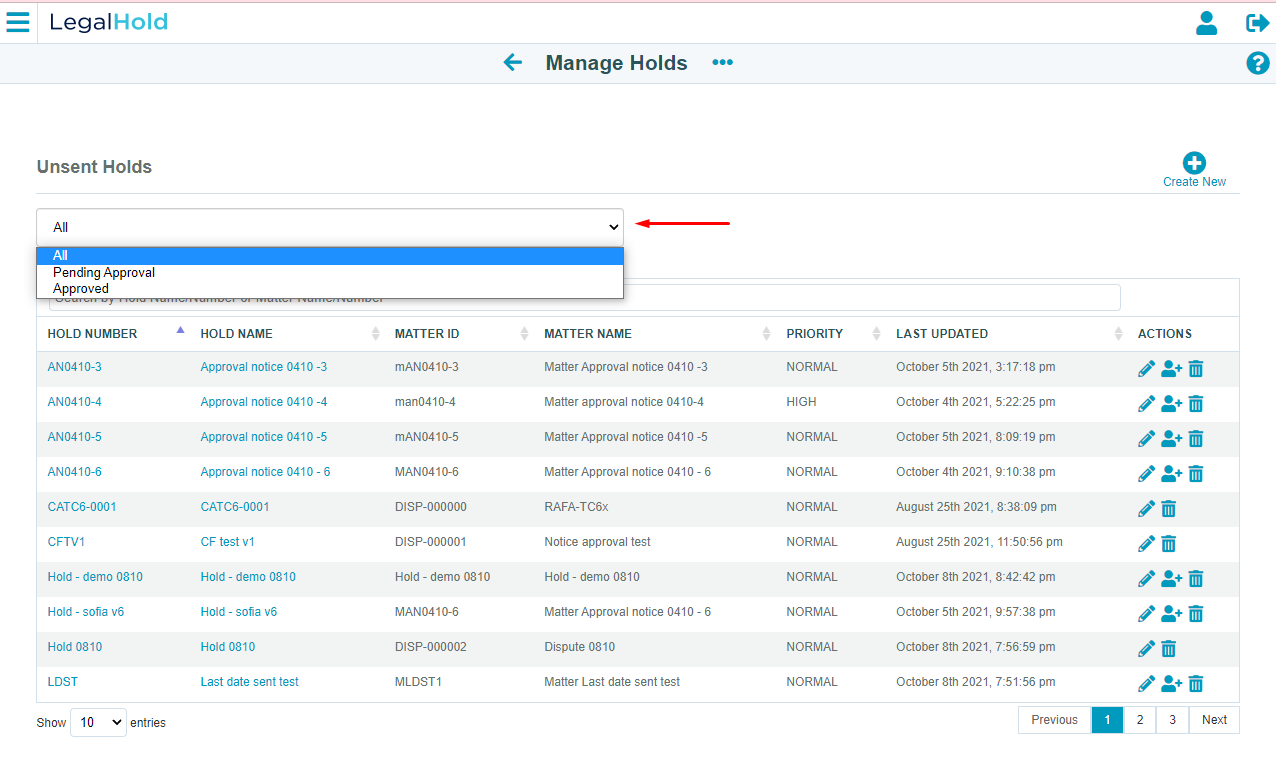
Task: Select the Approved filter option
Action: pyautogui.click(x=330, y=288)
